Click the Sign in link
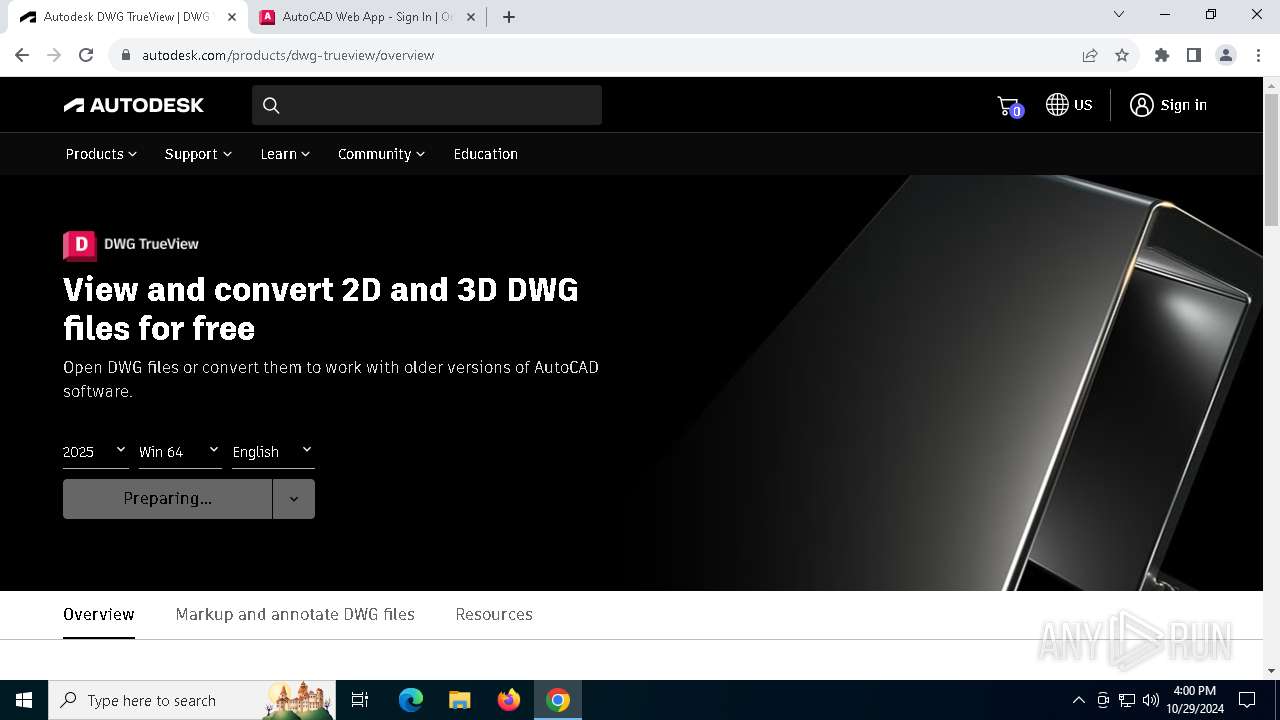1280x720 pixels. (x=1183, y=105)
